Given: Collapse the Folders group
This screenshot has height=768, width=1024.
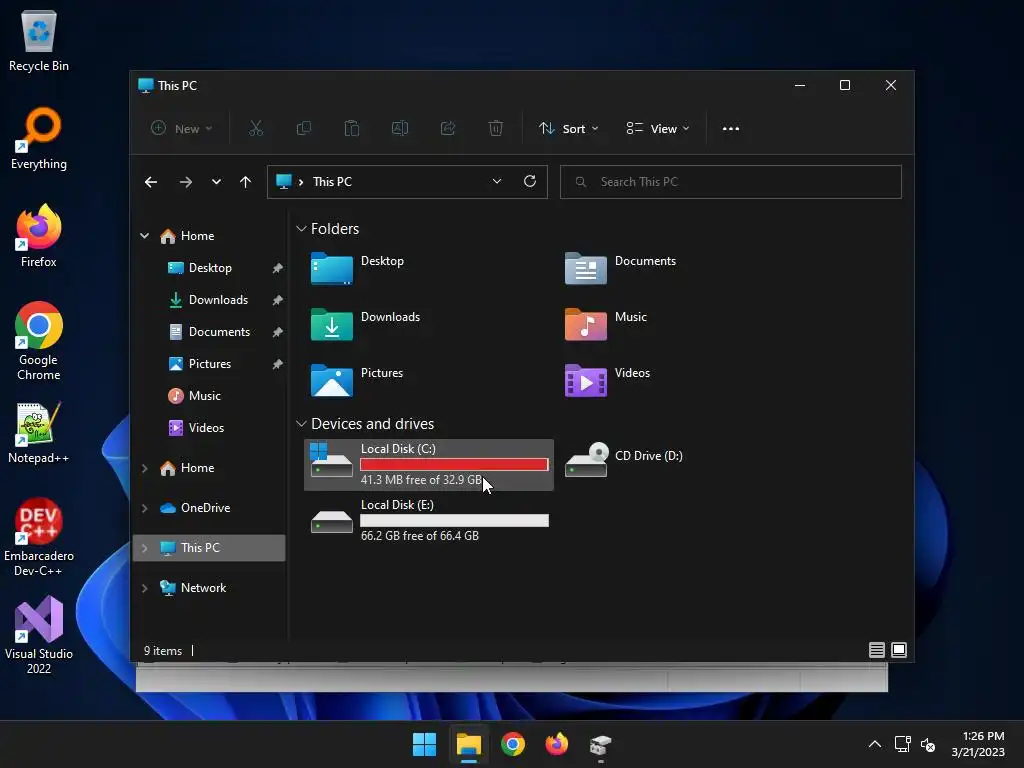Looking at the screenshot, I should pos(301,229).
